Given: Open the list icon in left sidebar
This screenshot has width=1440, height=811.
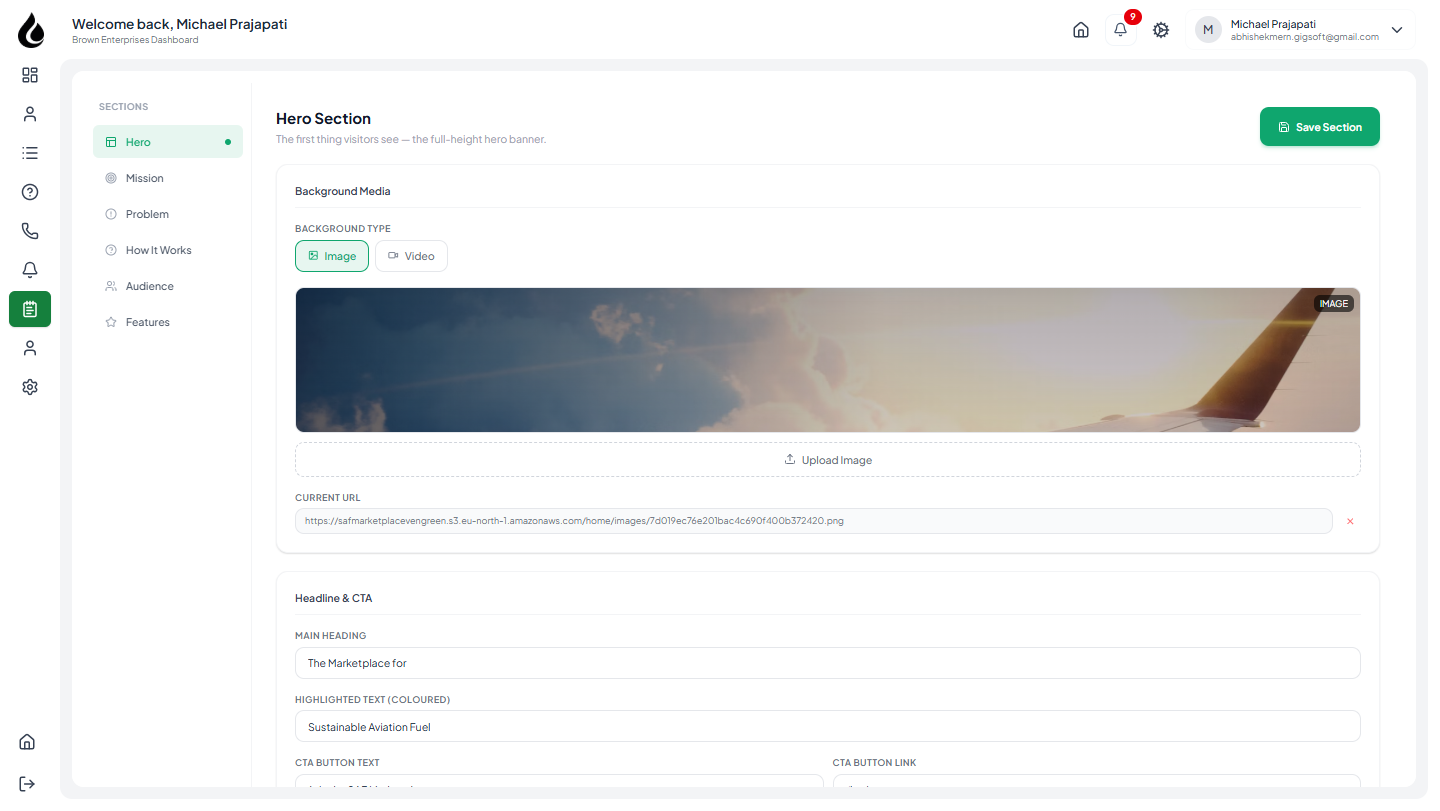Looking at the screenshot, I should (30, 153).
